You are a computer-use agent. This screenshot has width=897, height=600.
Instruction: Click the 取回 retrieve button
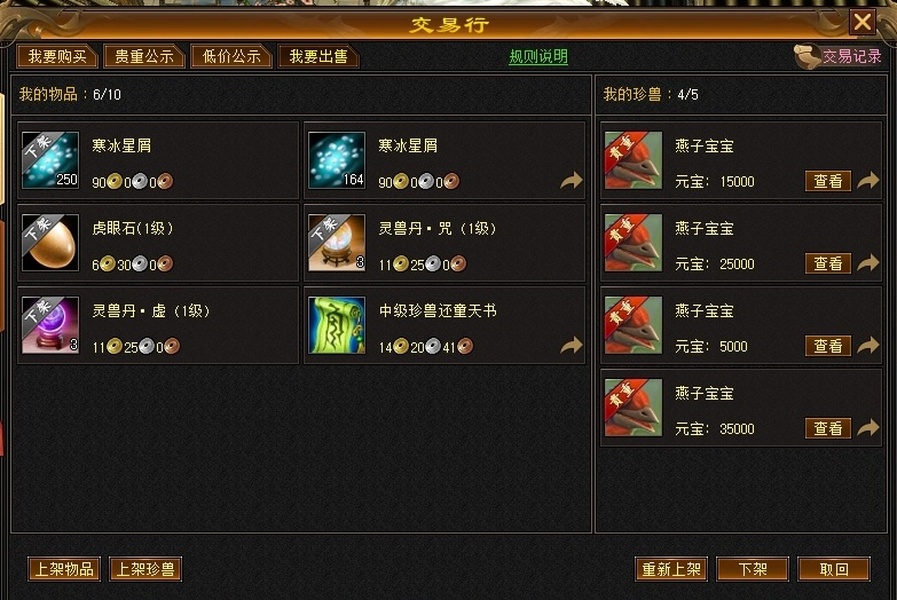click(x=834, y=569)
